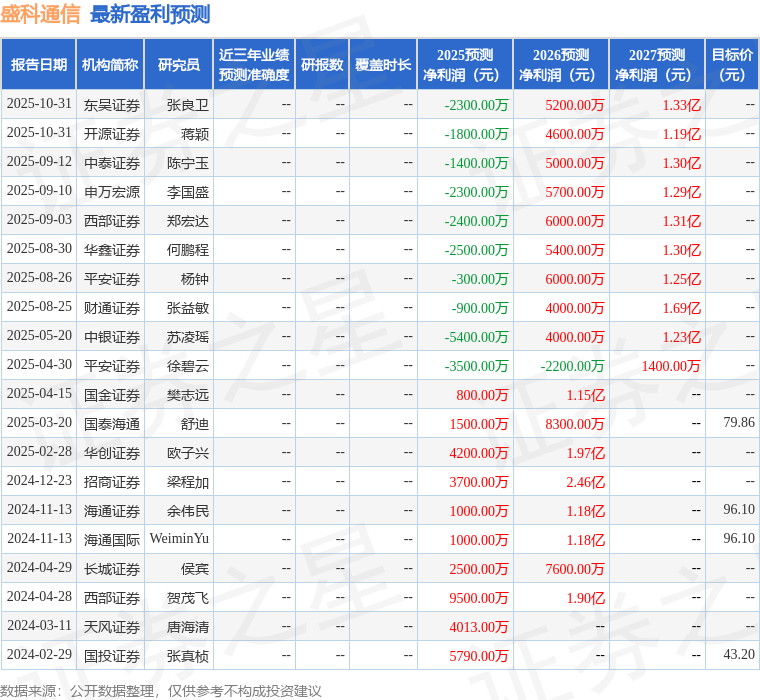Click the 研究员 column header
The height and width of the screenshot is (700, 760).
(x=179, y=64)
